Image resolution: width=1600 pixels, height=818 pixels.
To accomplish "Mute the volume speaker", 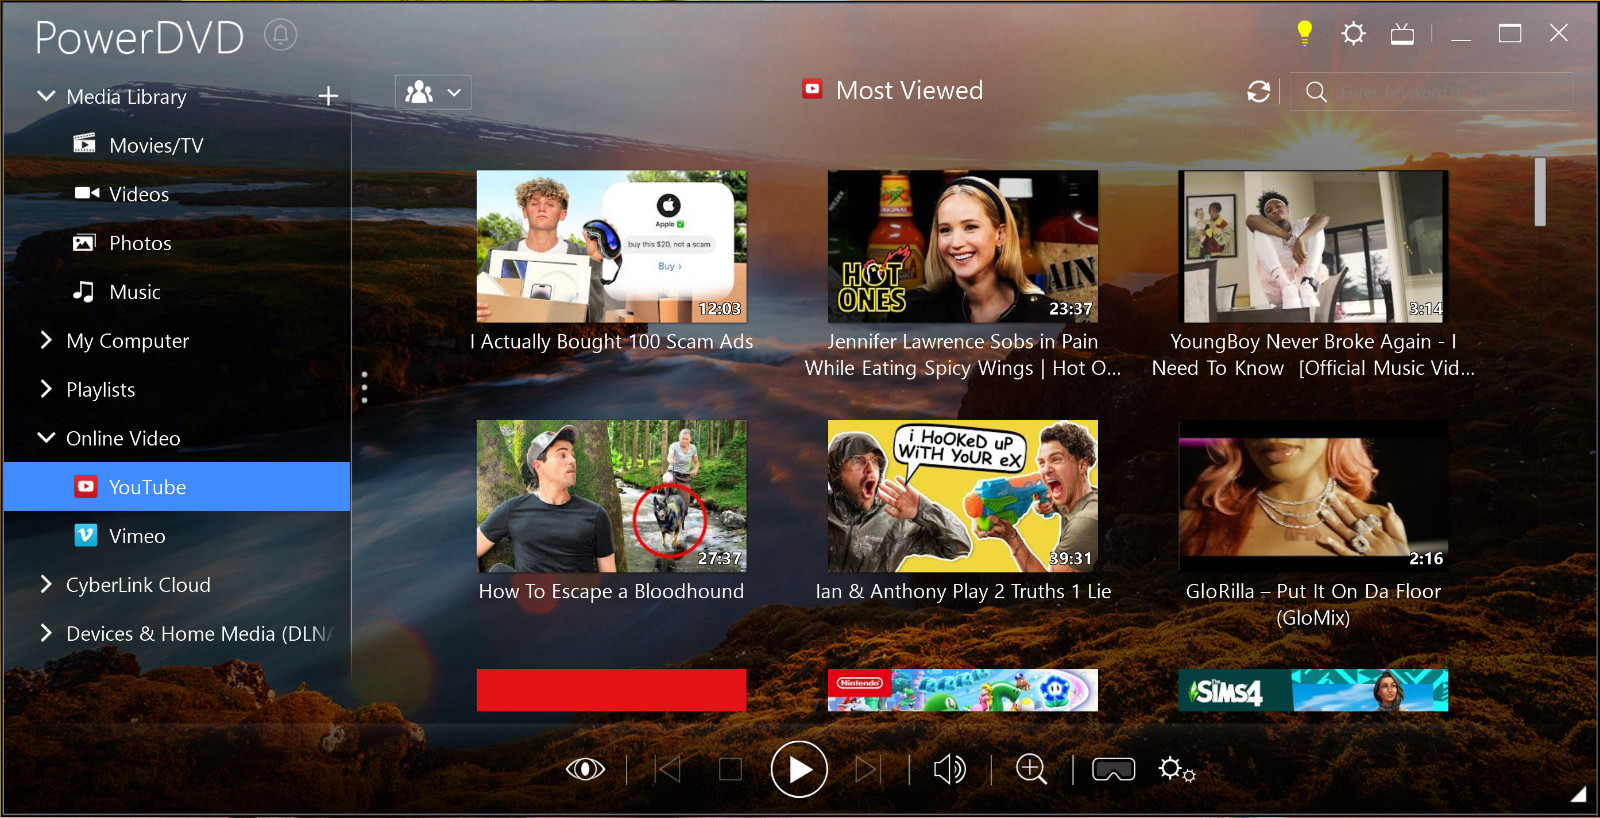I will coord(949,769).
